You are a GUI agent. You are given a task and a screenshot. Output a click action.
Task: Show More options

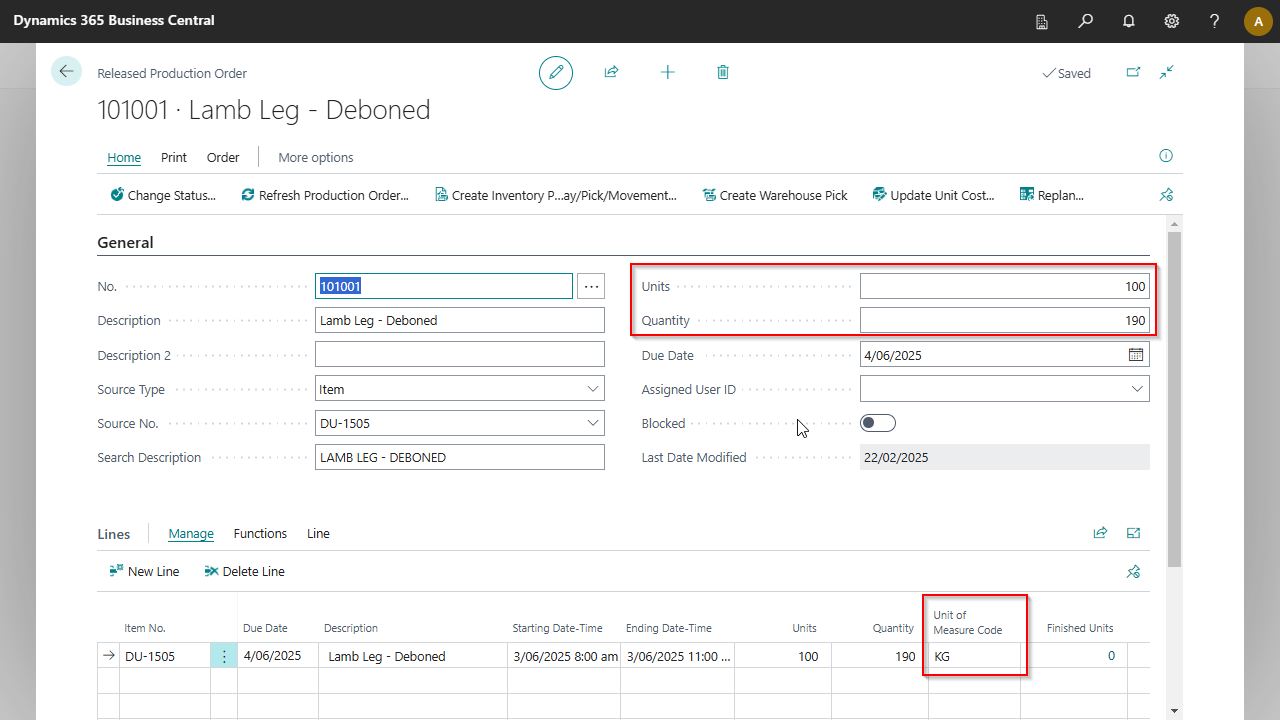click(316, 157)
